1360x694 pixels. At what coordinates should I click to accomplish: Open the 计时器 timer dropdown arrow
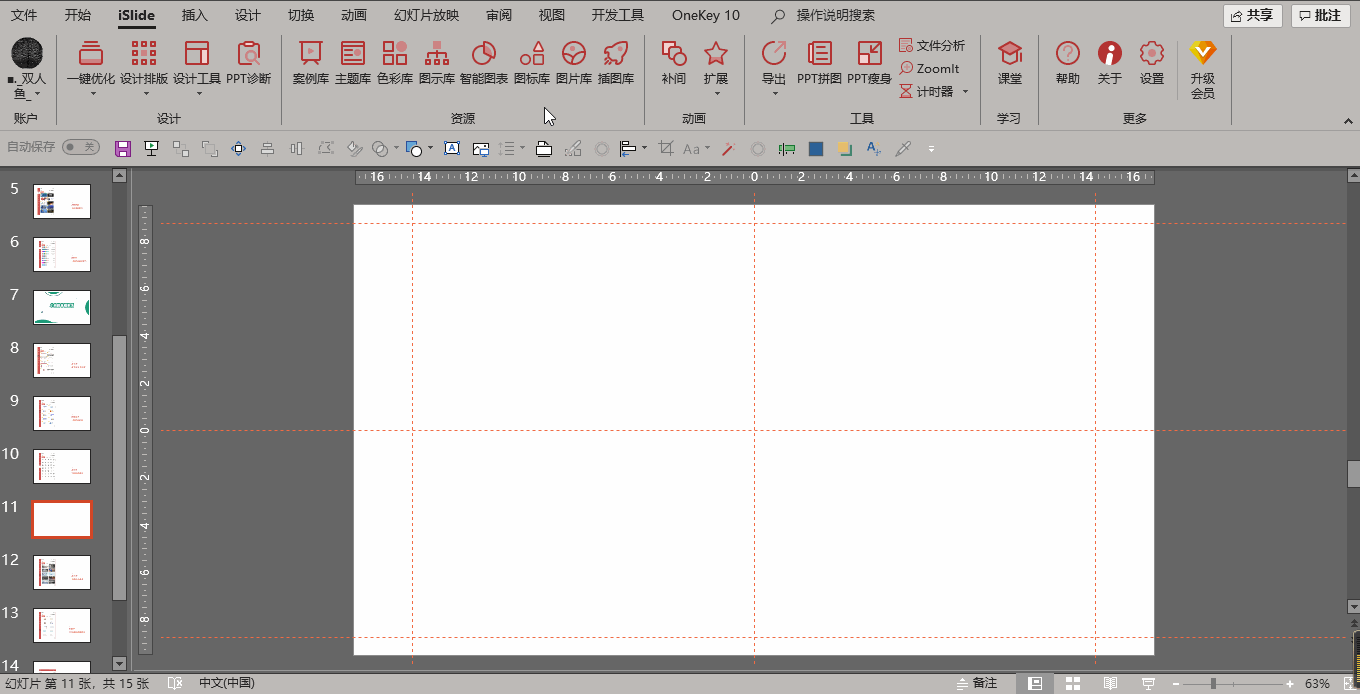click(x=965, y=92)
